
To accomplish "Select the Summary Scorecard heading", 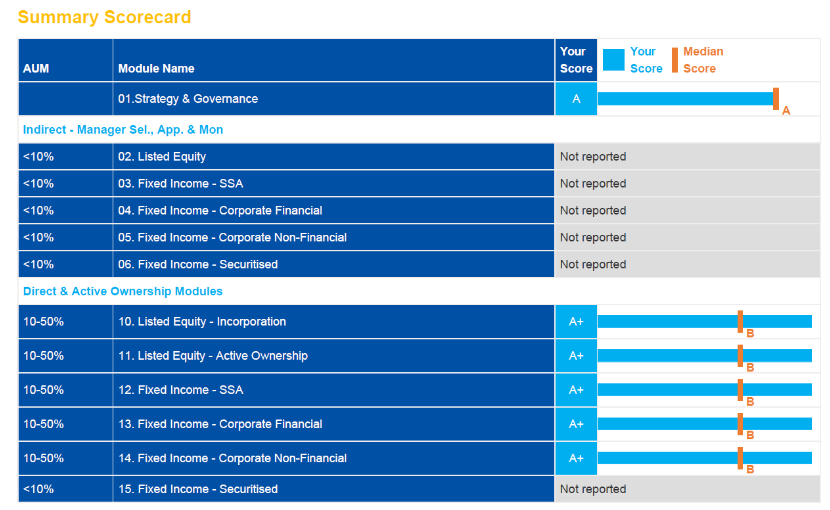I will point(104,17).
